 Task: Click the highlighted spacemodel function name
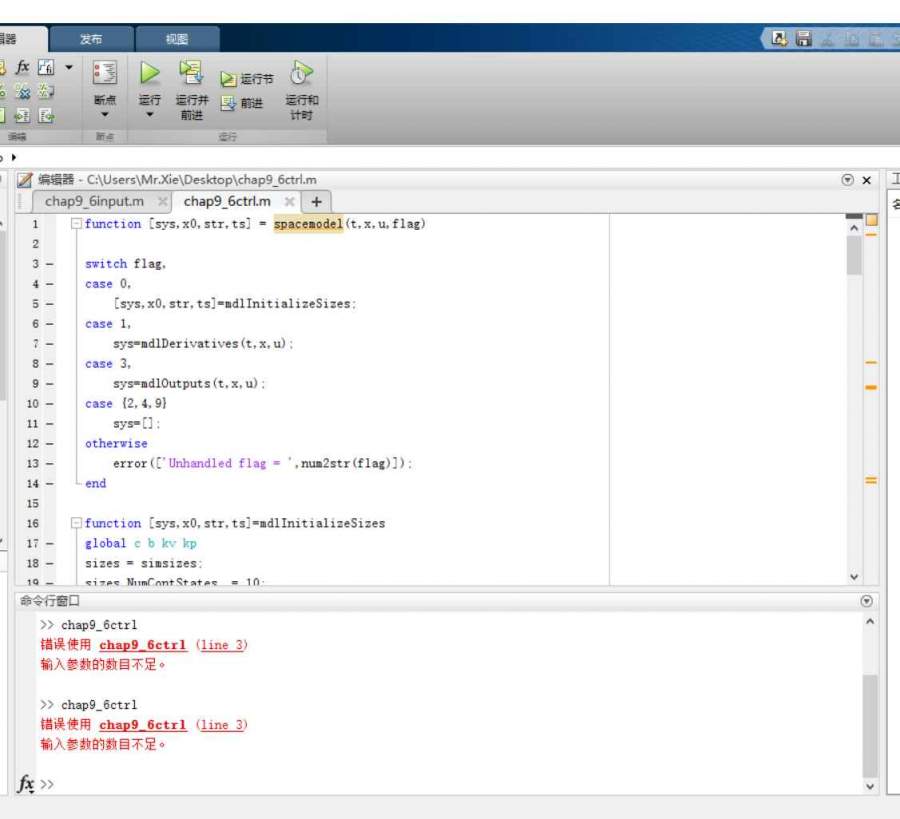308,224
